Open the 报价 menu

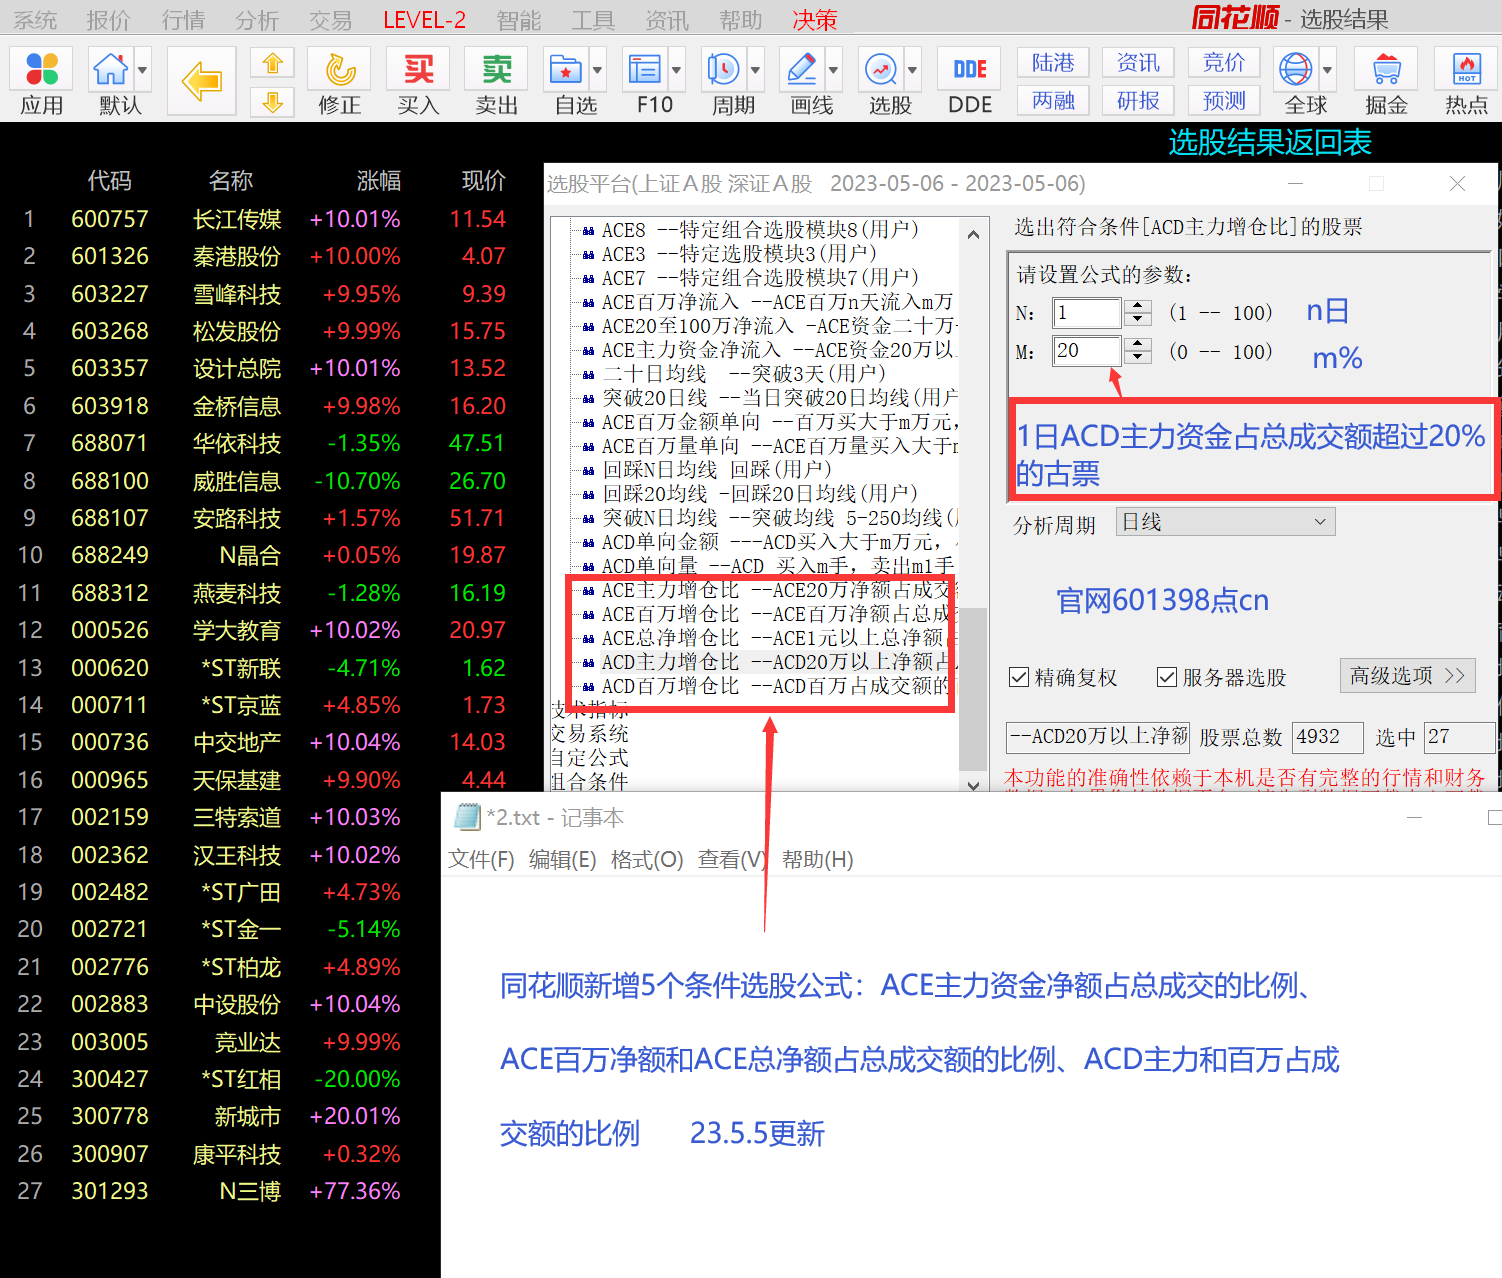point(109,20)
